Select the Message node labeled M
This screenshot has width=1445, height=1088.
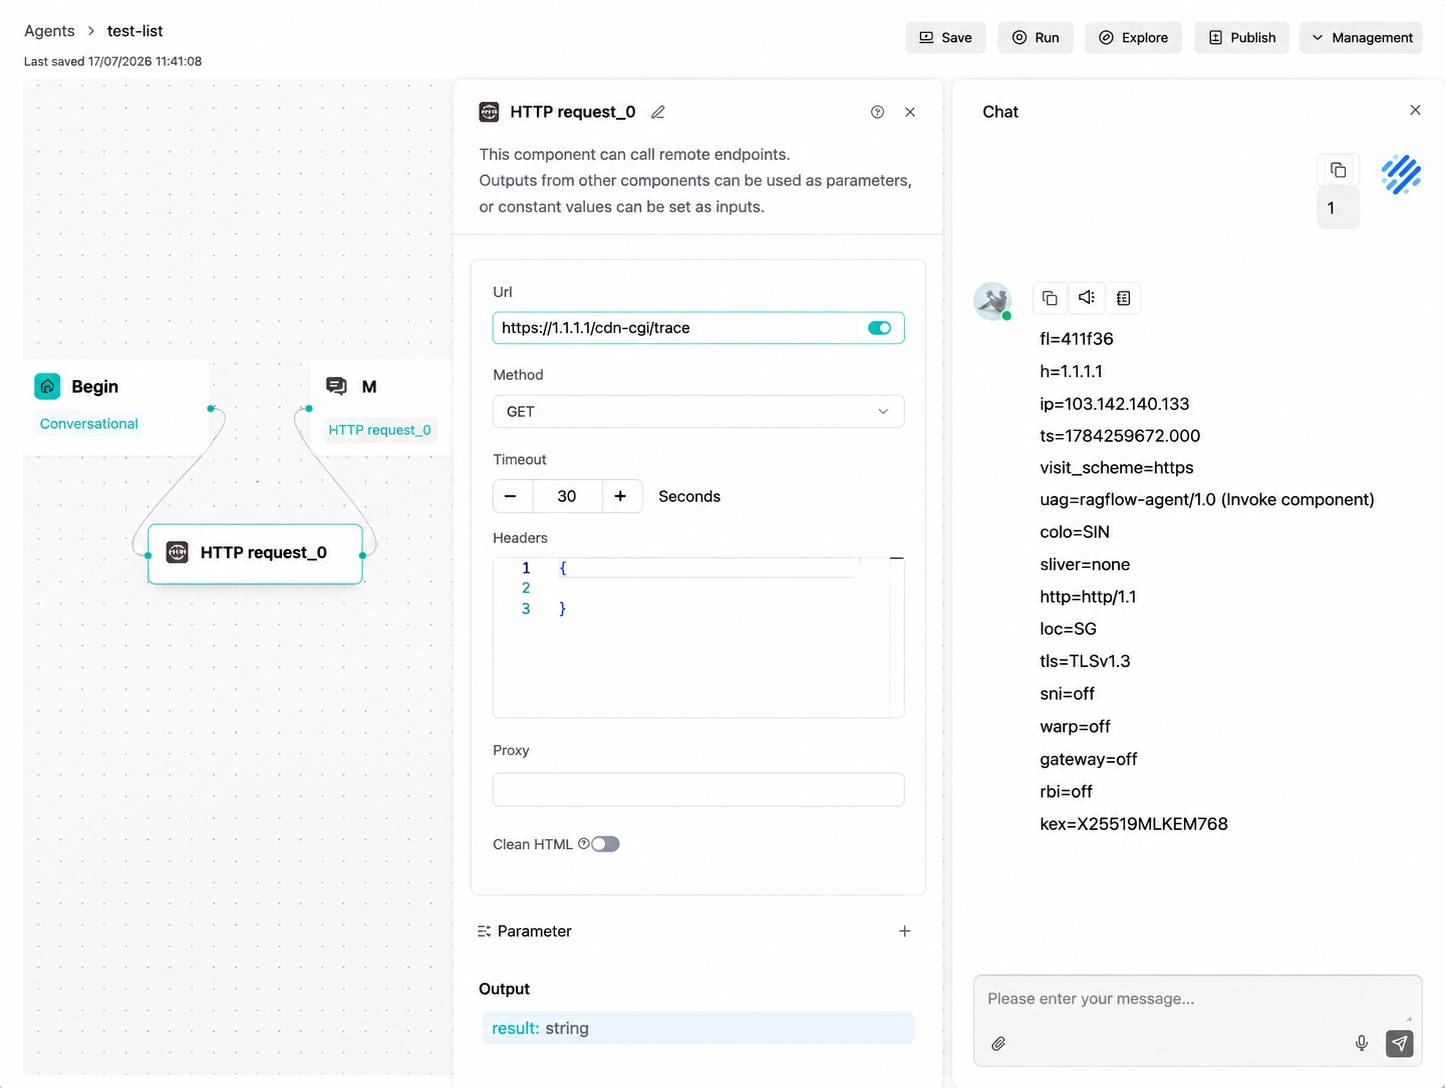[381, 406]
